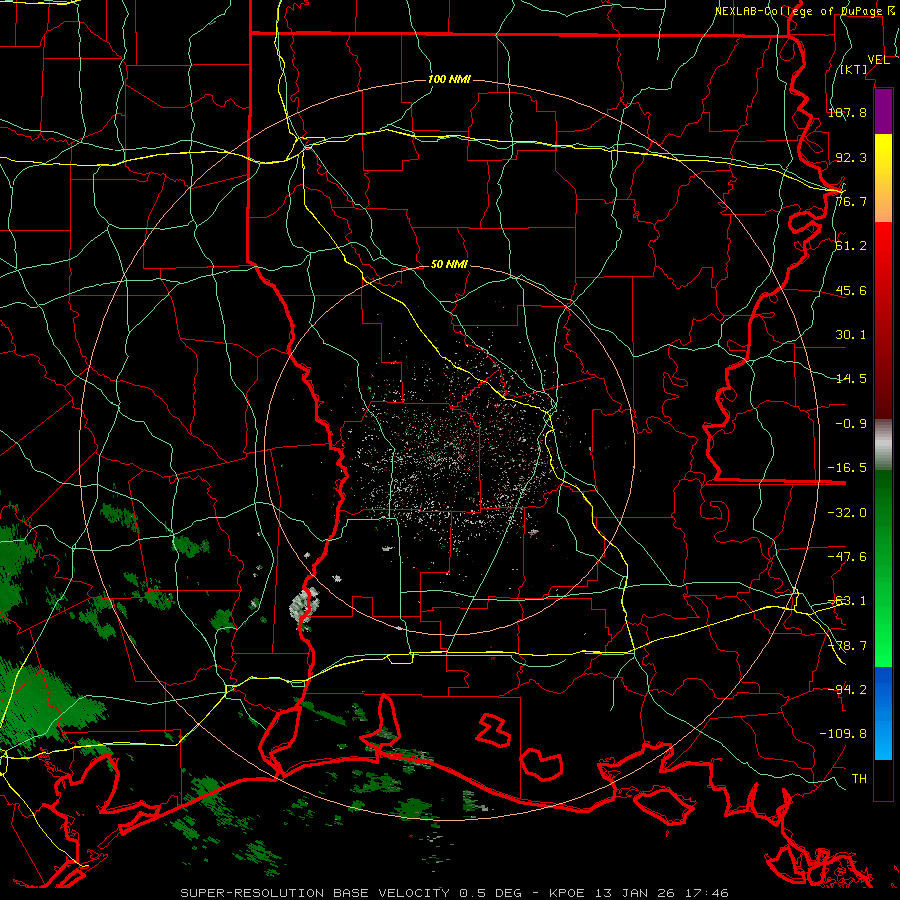Viewport: 900px width, 900px height.
Task: Click the 107.8 velocity scale value
Action: 847,112
